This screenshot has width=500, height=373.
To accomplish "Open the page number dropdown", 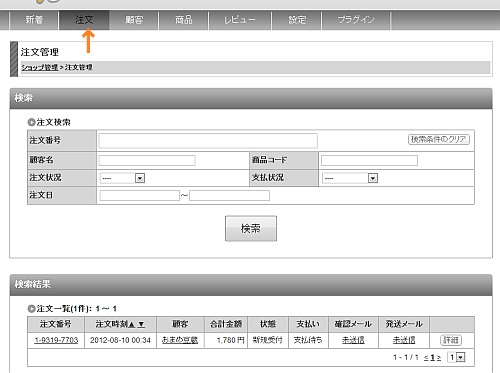I will 456,357.
